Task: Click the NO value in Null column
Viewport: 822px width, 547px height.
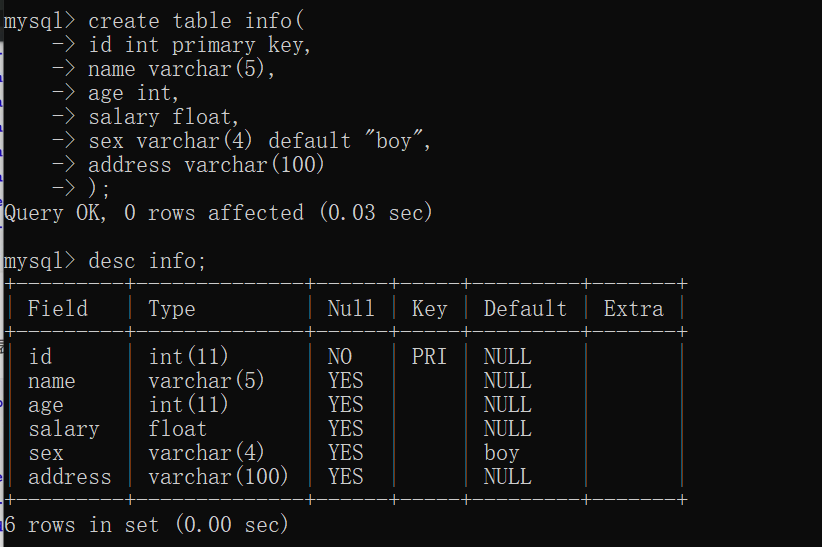Action: coord(340,357)
